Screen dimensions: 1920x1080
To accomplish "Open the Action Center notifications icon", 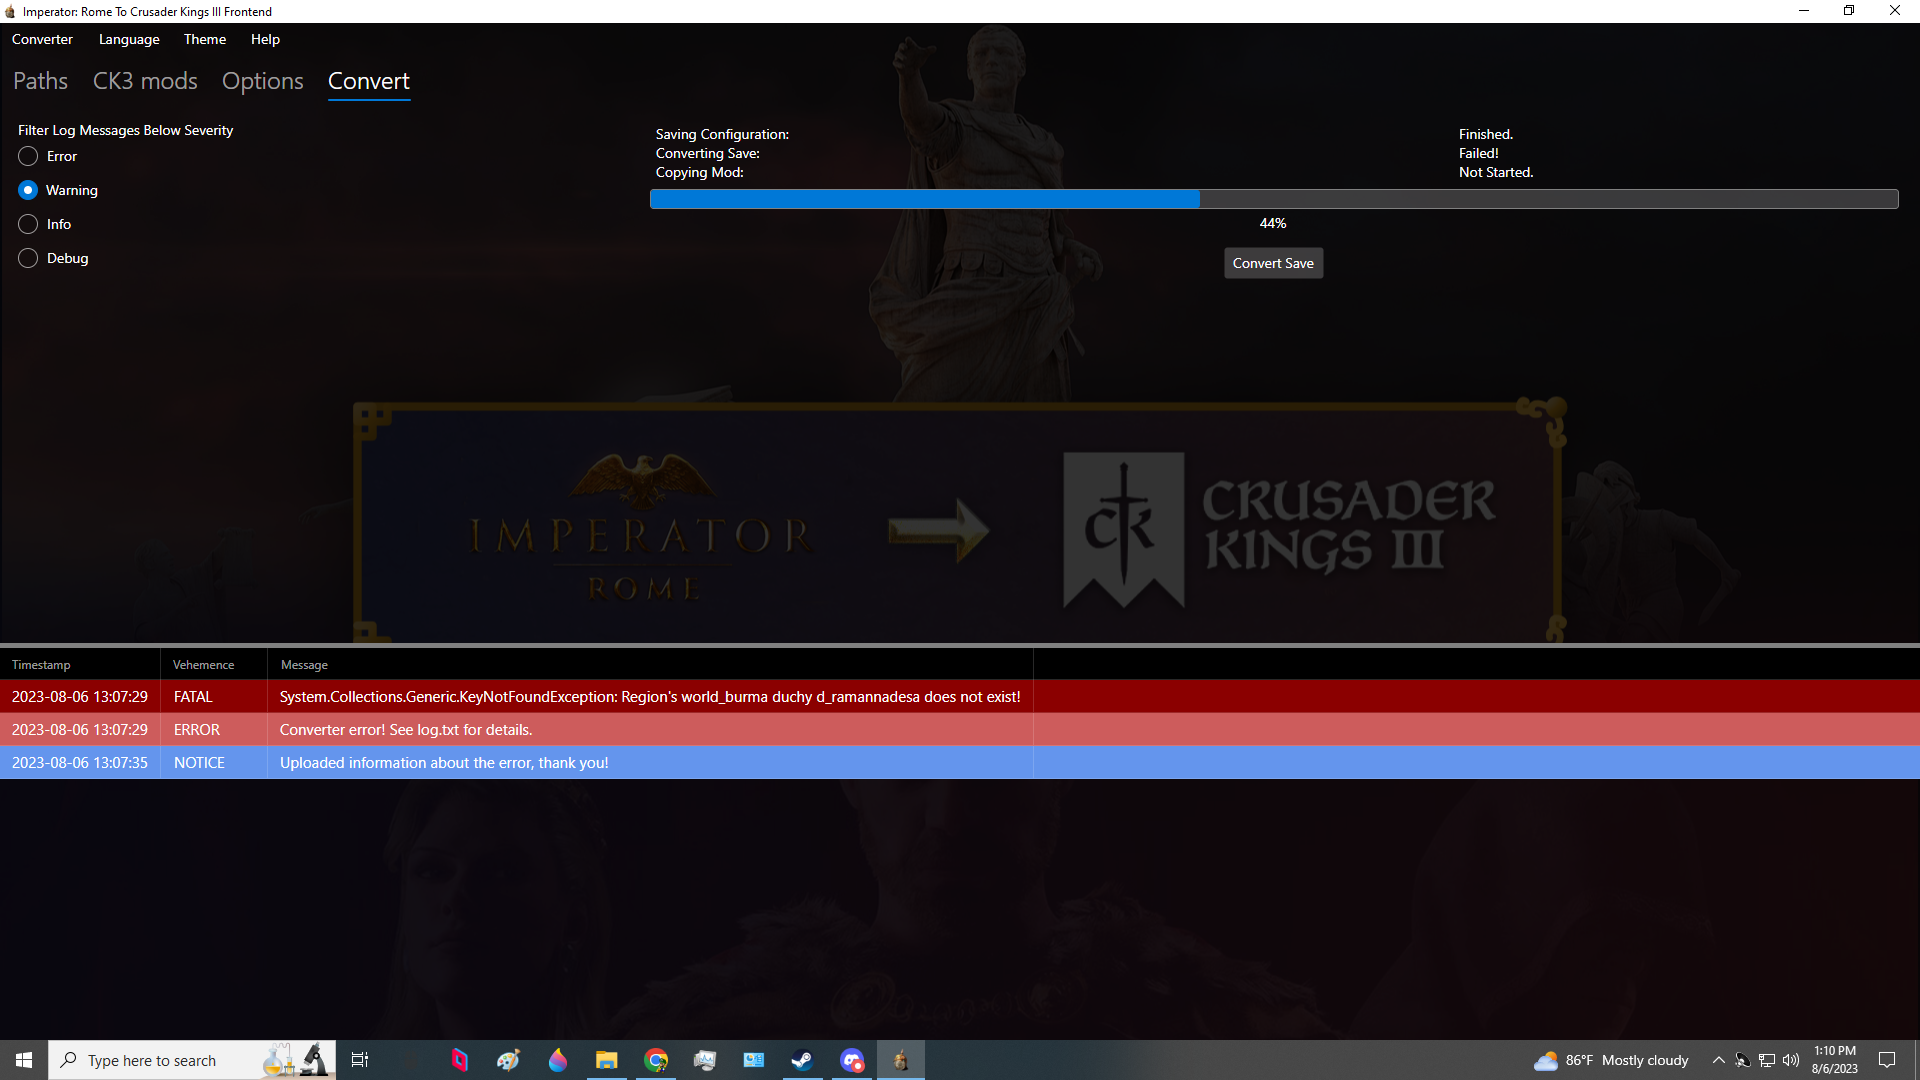I will 1887,1060.
